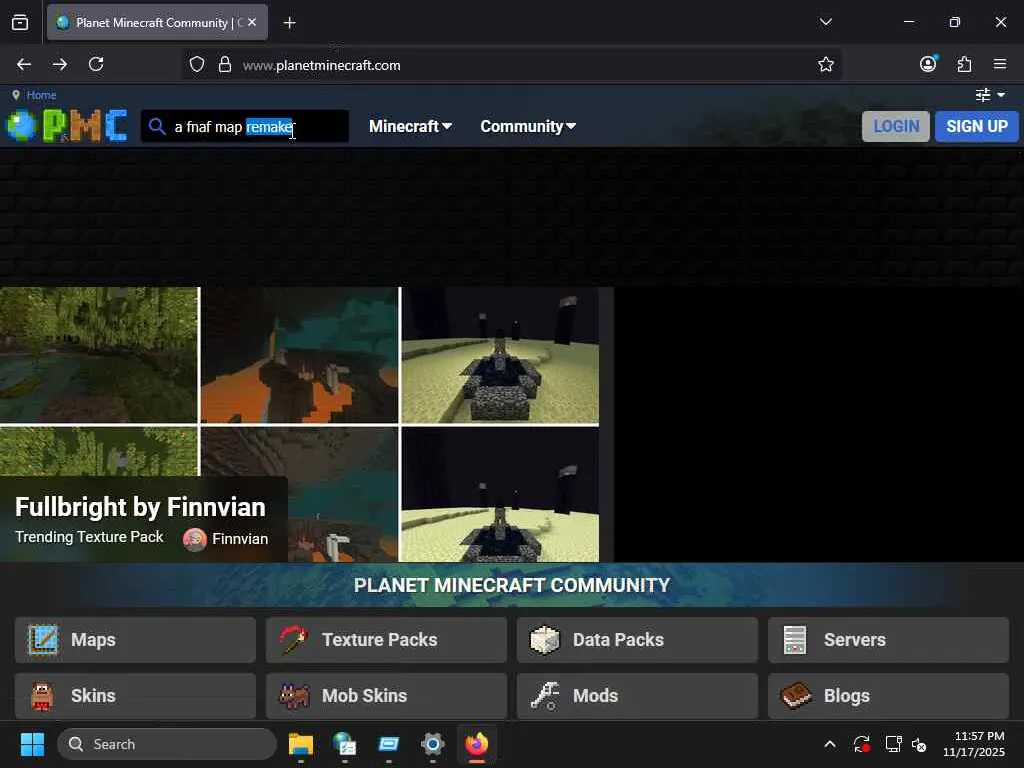The width and height of the screenshot is (1024, 768).
Task: Click the Maps category icon
Action: [x=43, y=640]
